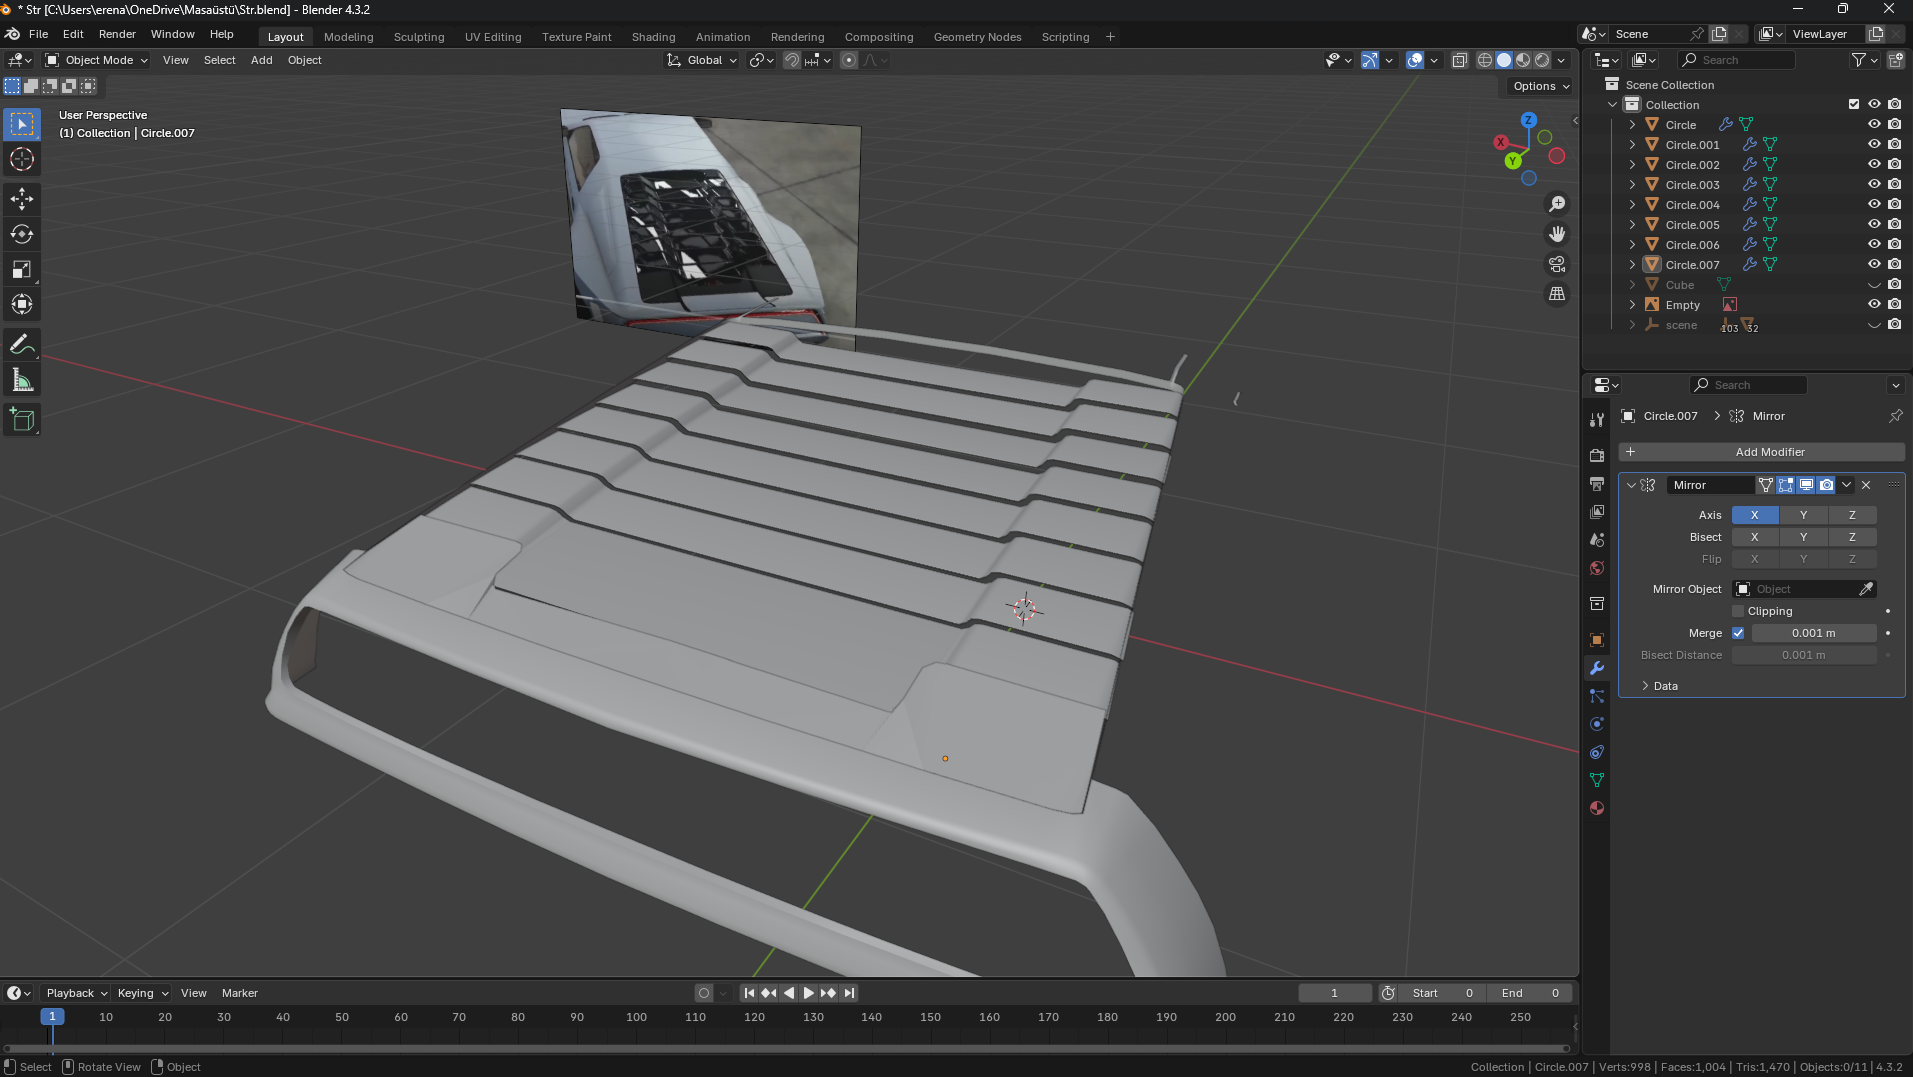The width and height of the screenshot is (1913, 1077).
Task: Click the End frame field
Action: click(1528, 993)
